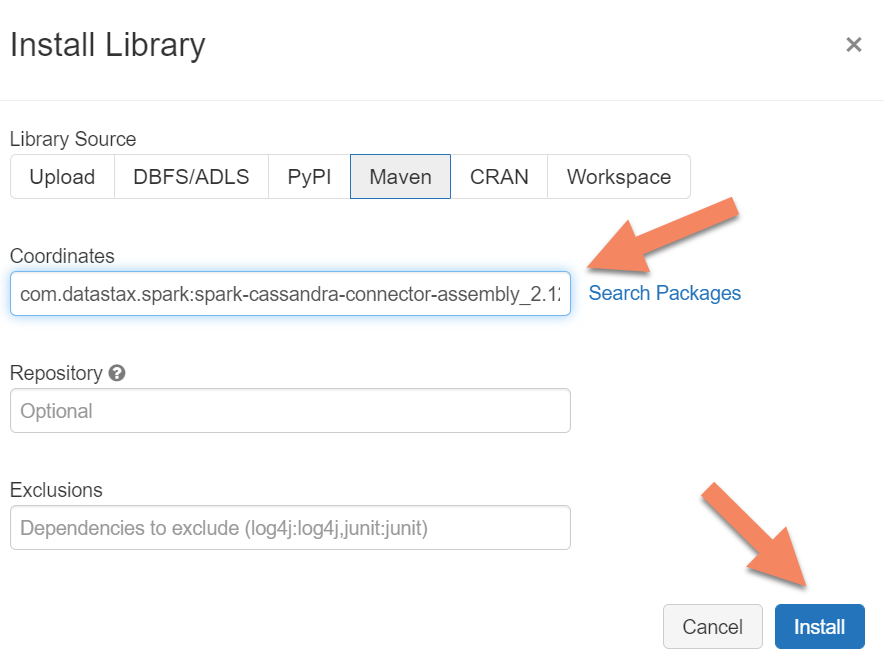Switch to the CRAN tab

pyautogui.click(x=499, y=176)
